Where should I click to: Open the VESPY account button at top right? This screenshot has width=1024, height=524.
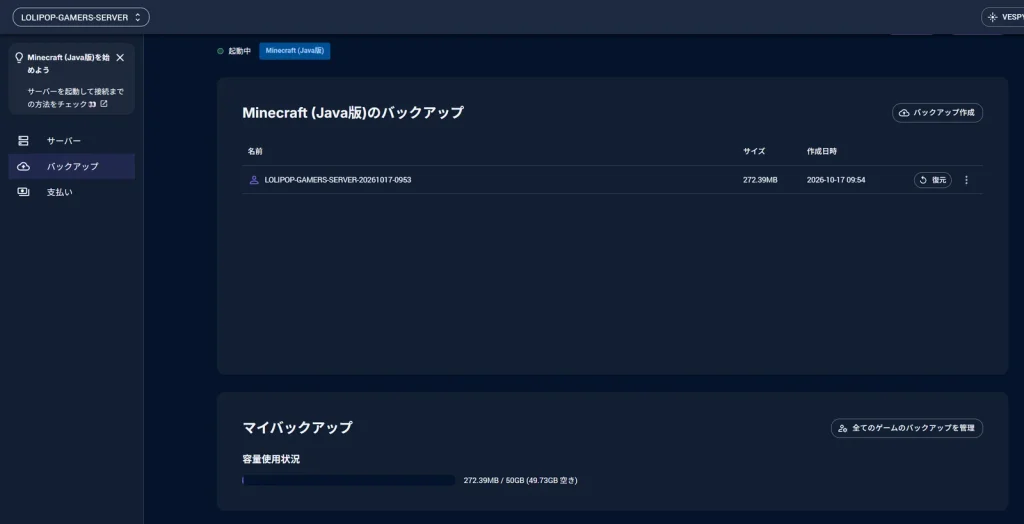pos(1004,18)
